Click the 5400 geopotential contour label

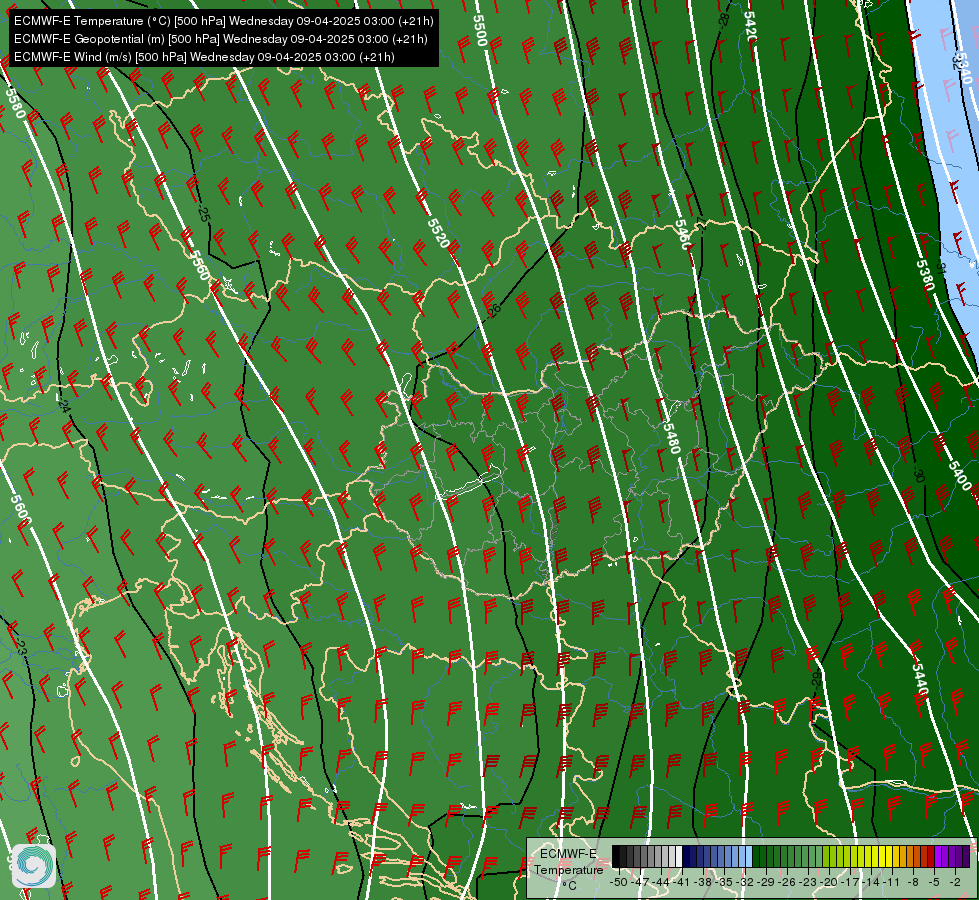click(x=960, y=476)
